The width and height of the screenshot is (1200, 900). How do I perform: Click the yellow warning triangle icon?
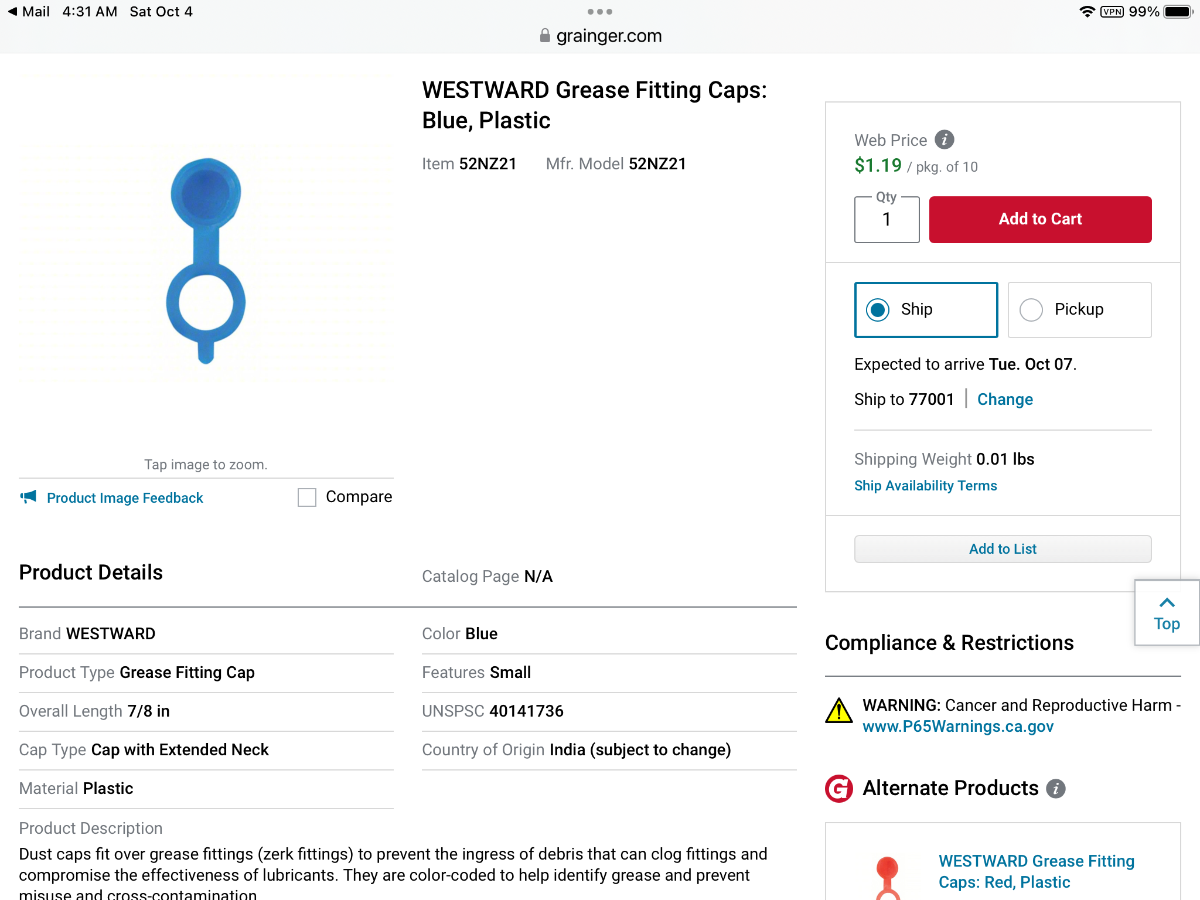(x=838, y=711)
